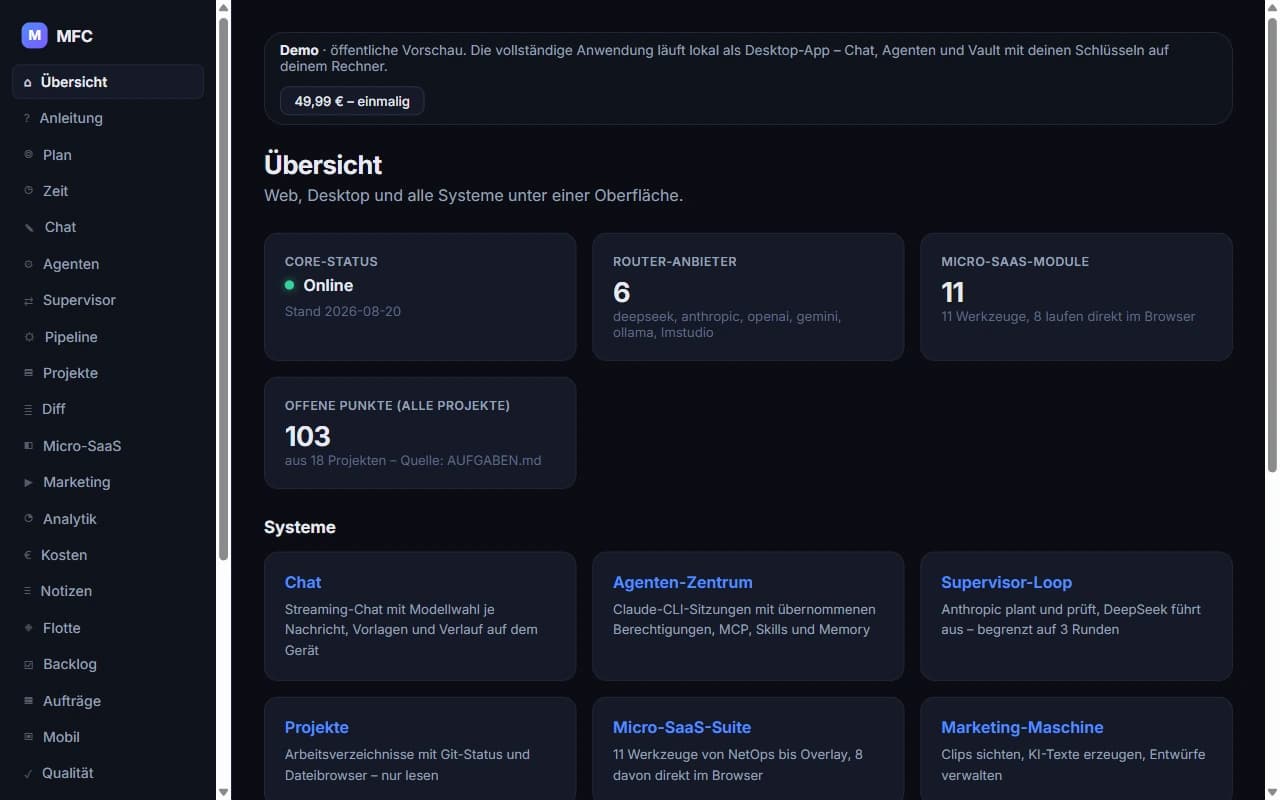Click the euro icon beside Kosten
Viewport: 1280px width, 800px height.
click(x=27, y=555)
